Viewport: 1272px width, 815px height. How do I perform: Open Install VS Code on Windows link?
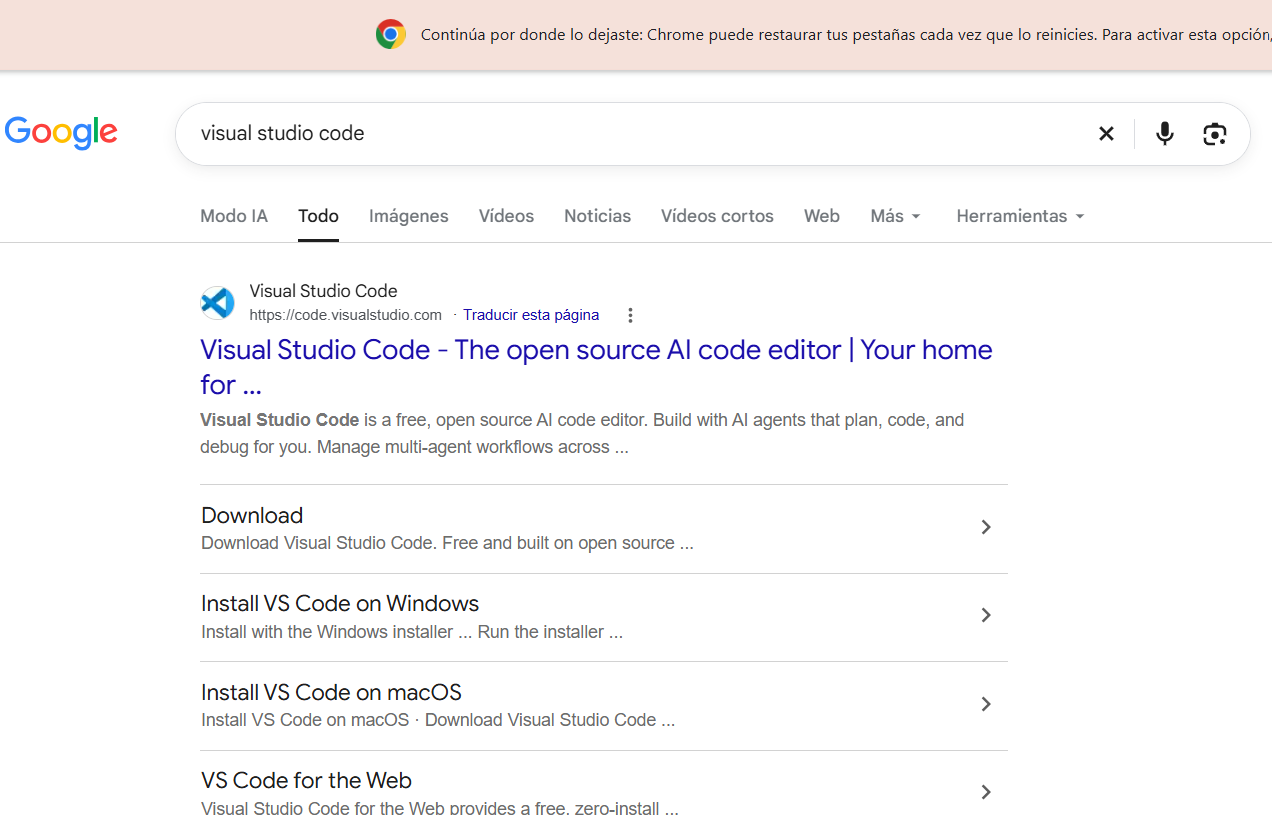[x=340, y=603]
